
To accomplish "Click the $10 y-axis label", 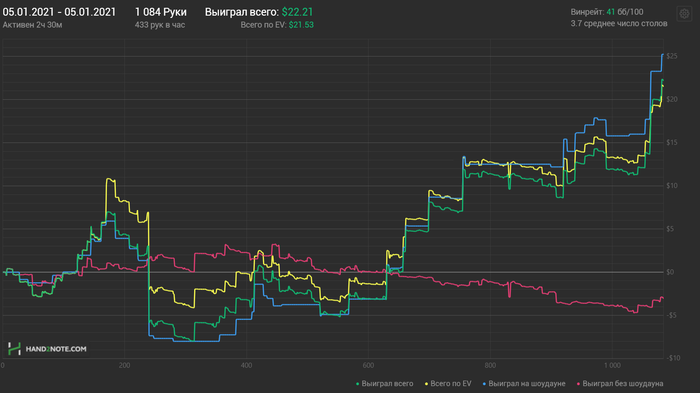I will pos(671,186).
